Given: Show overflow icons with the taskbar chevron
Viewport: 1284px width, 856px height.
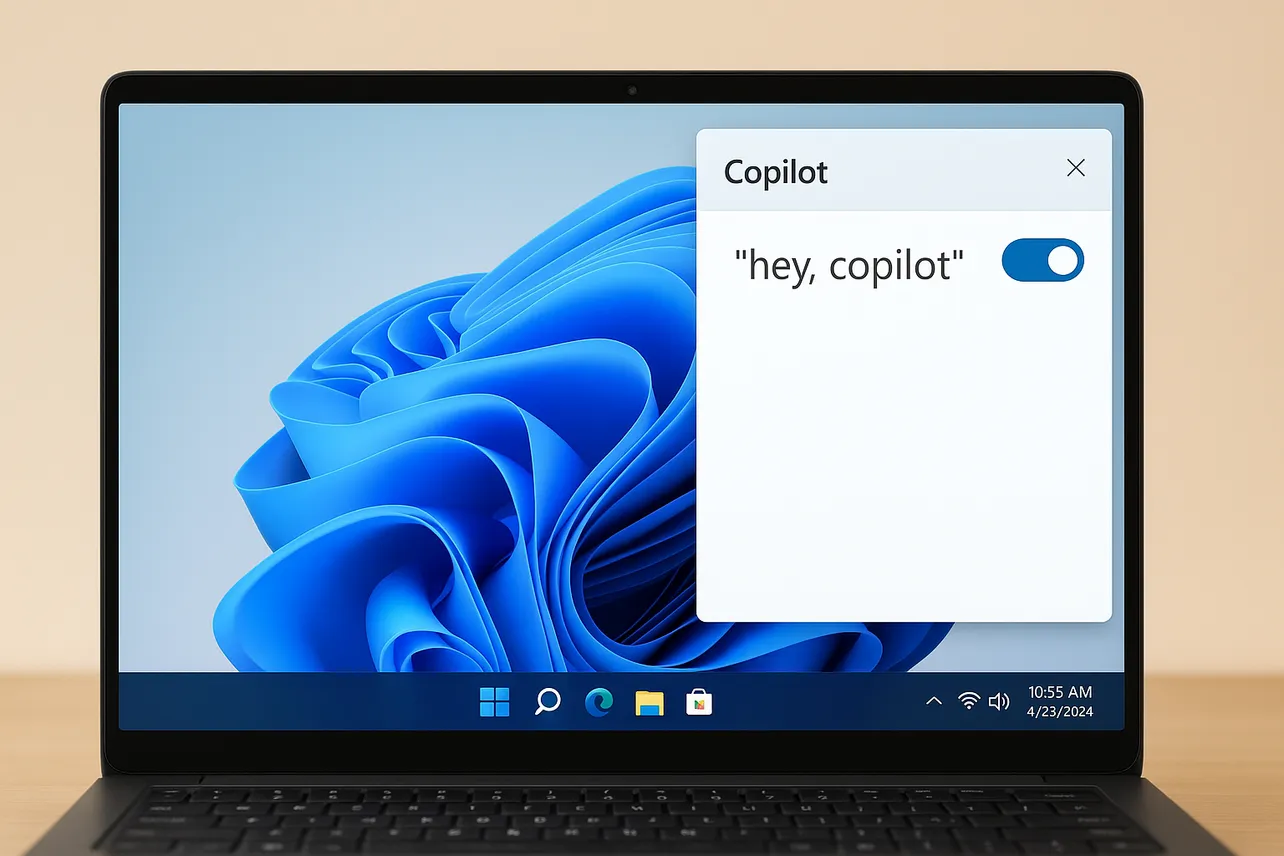Looking at the screenshot, I should (934, 701).
